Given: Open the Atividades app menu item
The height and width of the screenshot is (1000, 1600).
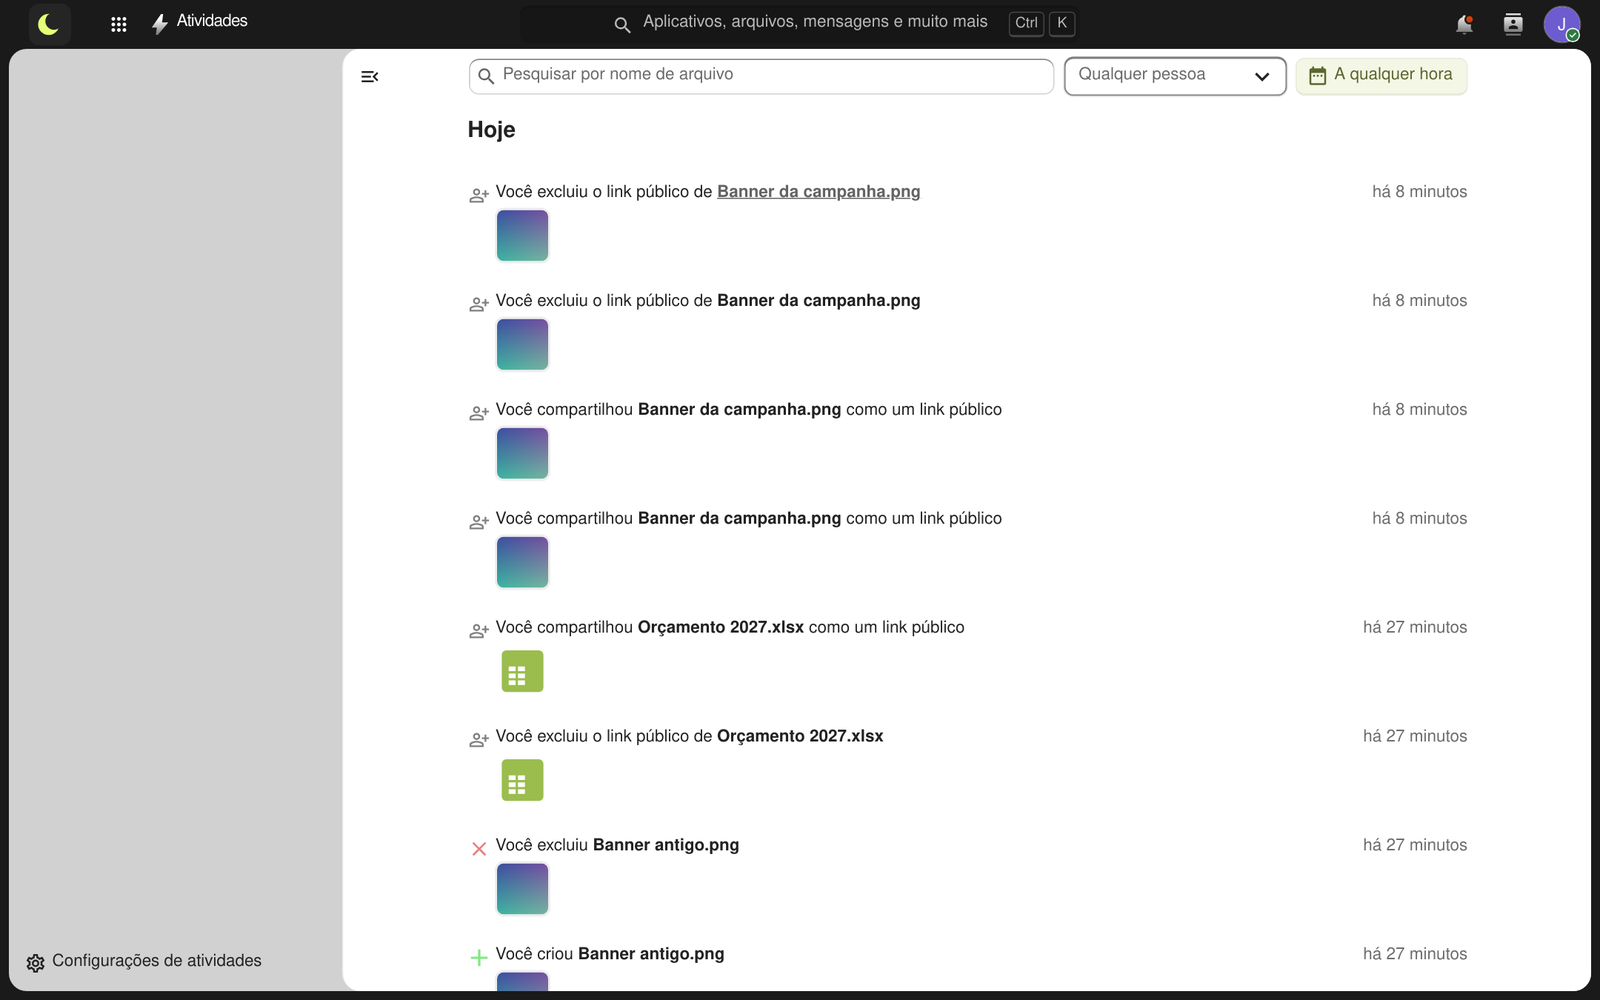Looking at the screenshot, I should tap(200, 22).
